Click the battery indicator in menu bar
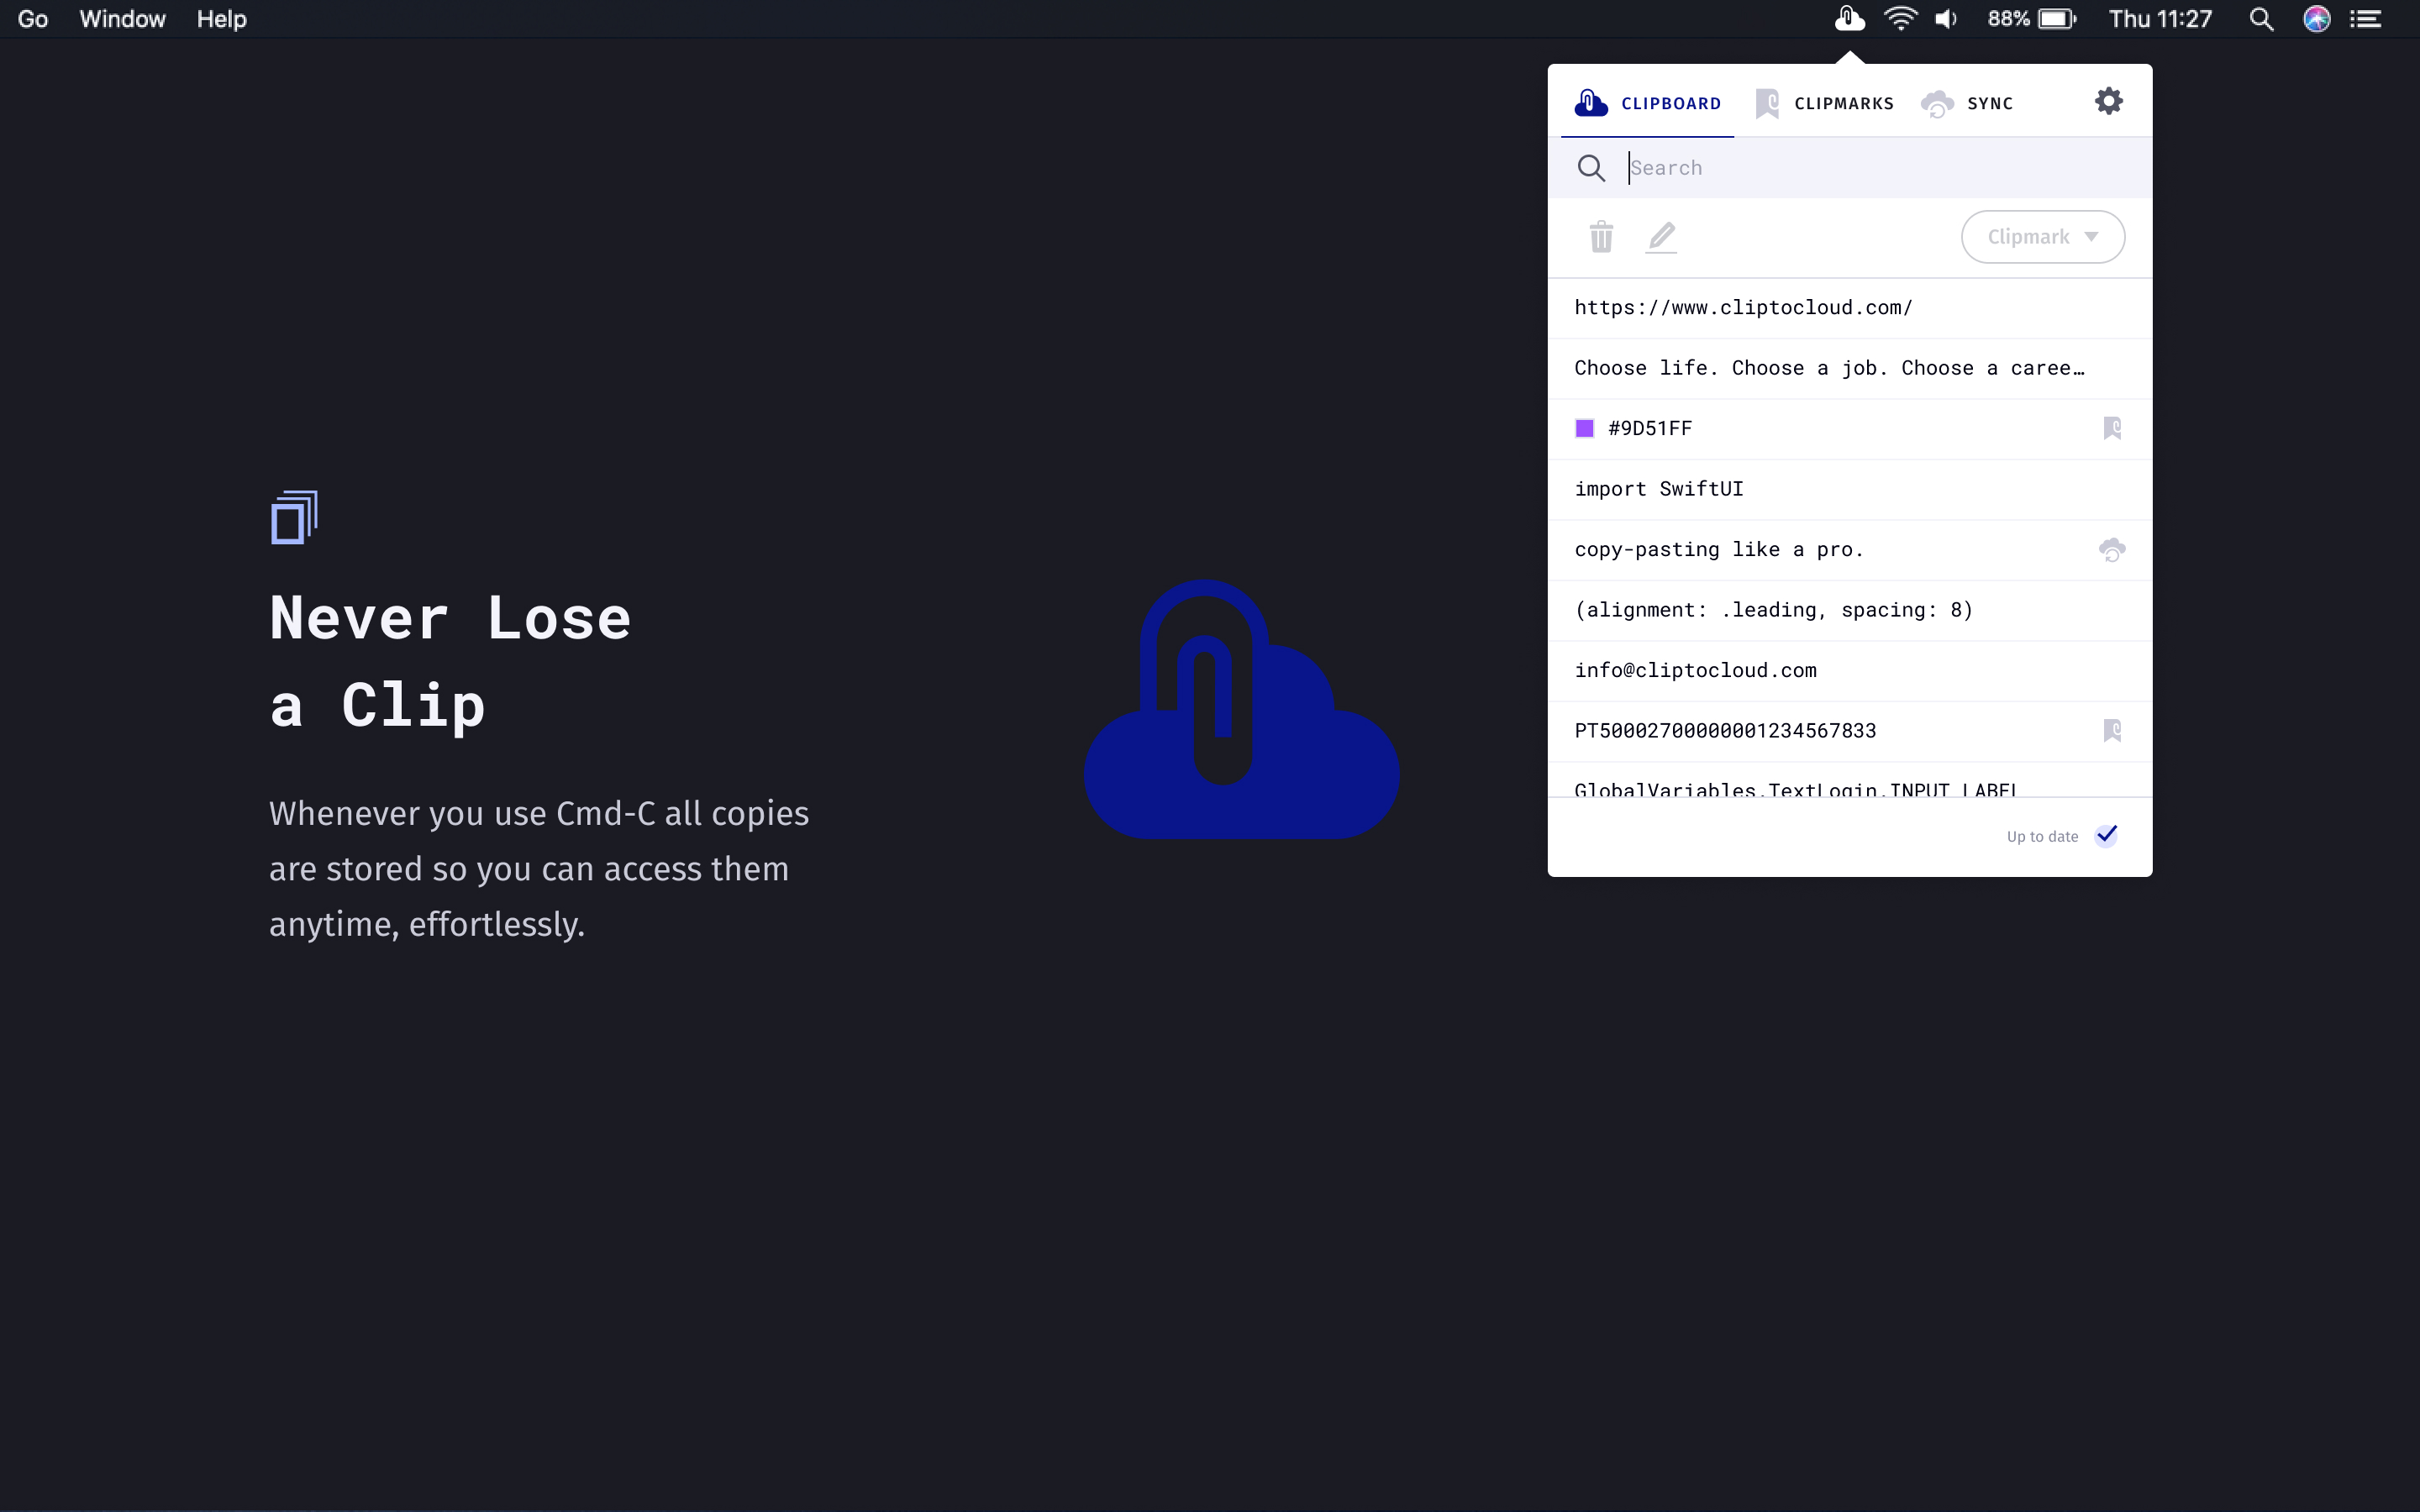Image resolution: width=2420 pixels, height=1512 pixels. tap(2058, 19)
